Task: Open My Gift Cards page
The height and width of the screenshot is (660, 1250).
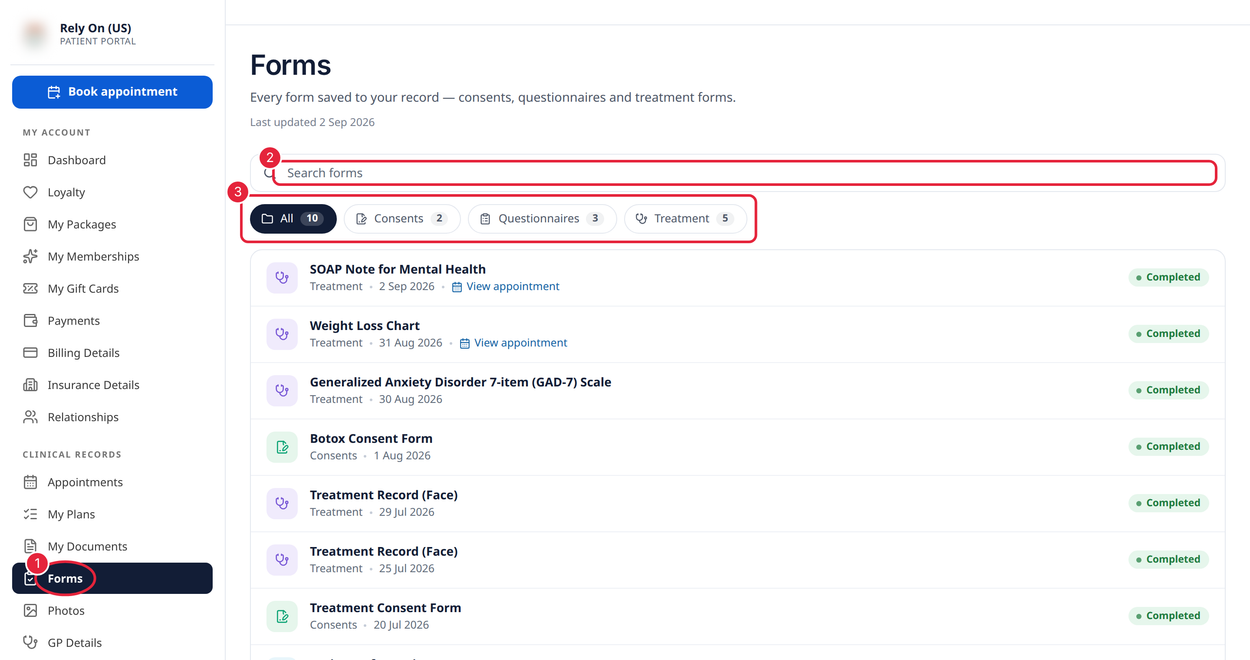Action: pos(112,288)
